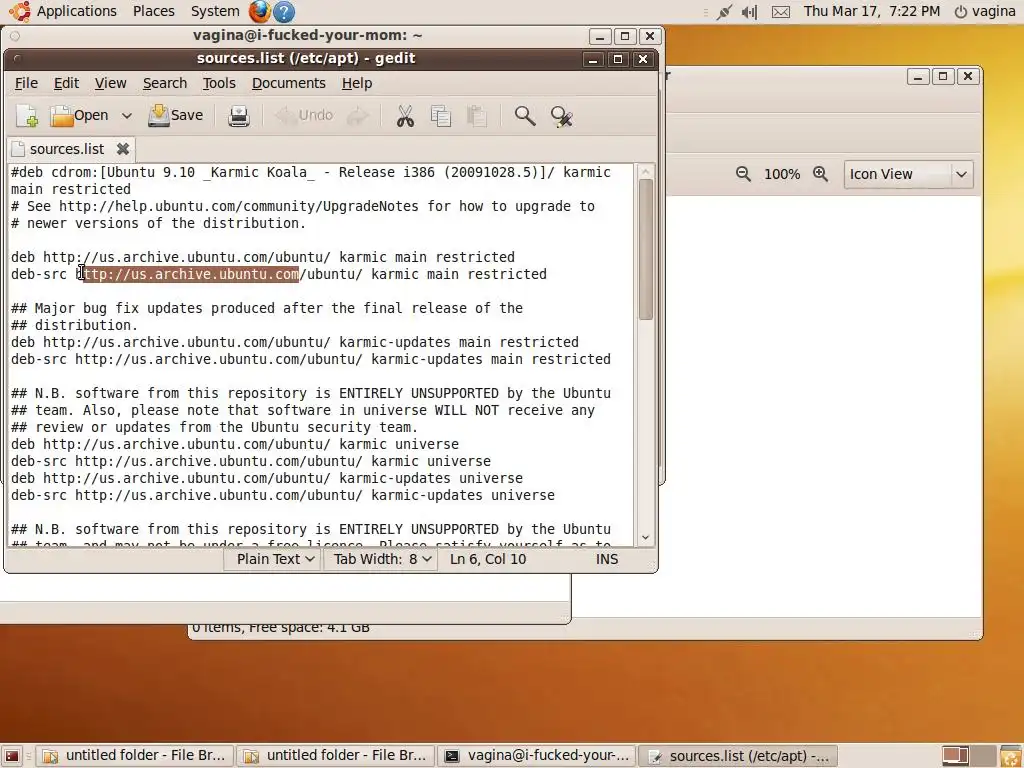Expand the Open recent files arrow
1024x768 pixels.
pyautogui.click(x=127, y=116)
